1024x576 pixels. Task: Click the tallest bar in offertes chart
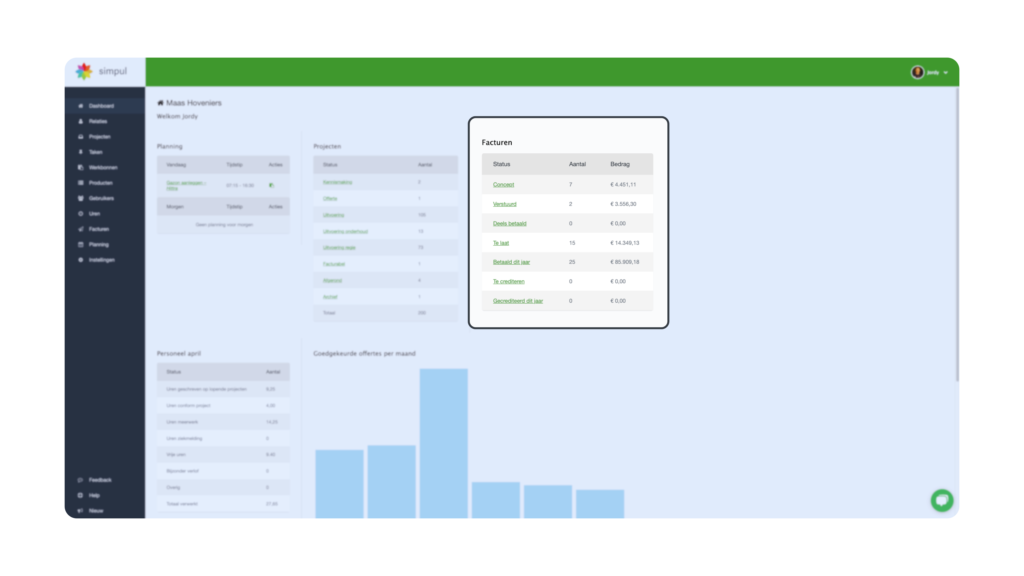pos(443,443)
